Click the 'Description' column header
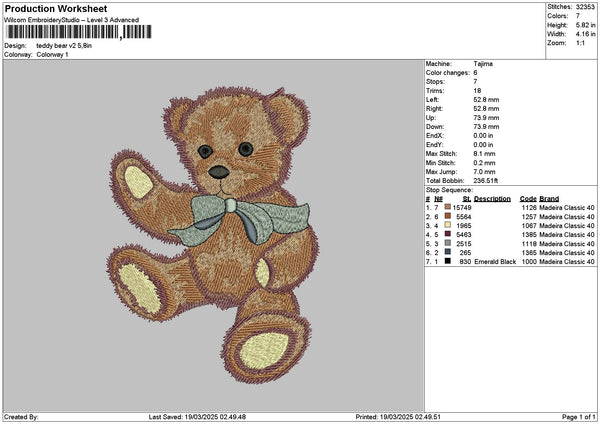 [x=492, y=199]
